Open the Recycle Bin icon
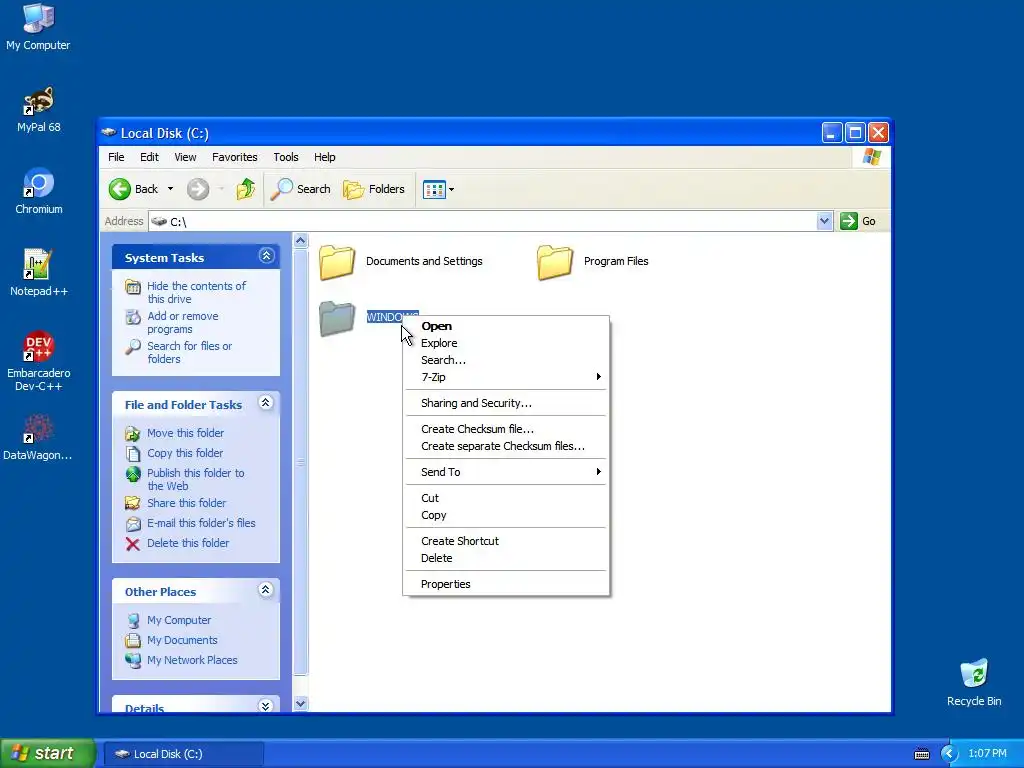Image resolution: width=1024 pixels, height=768 pixels. pos(974,682)
